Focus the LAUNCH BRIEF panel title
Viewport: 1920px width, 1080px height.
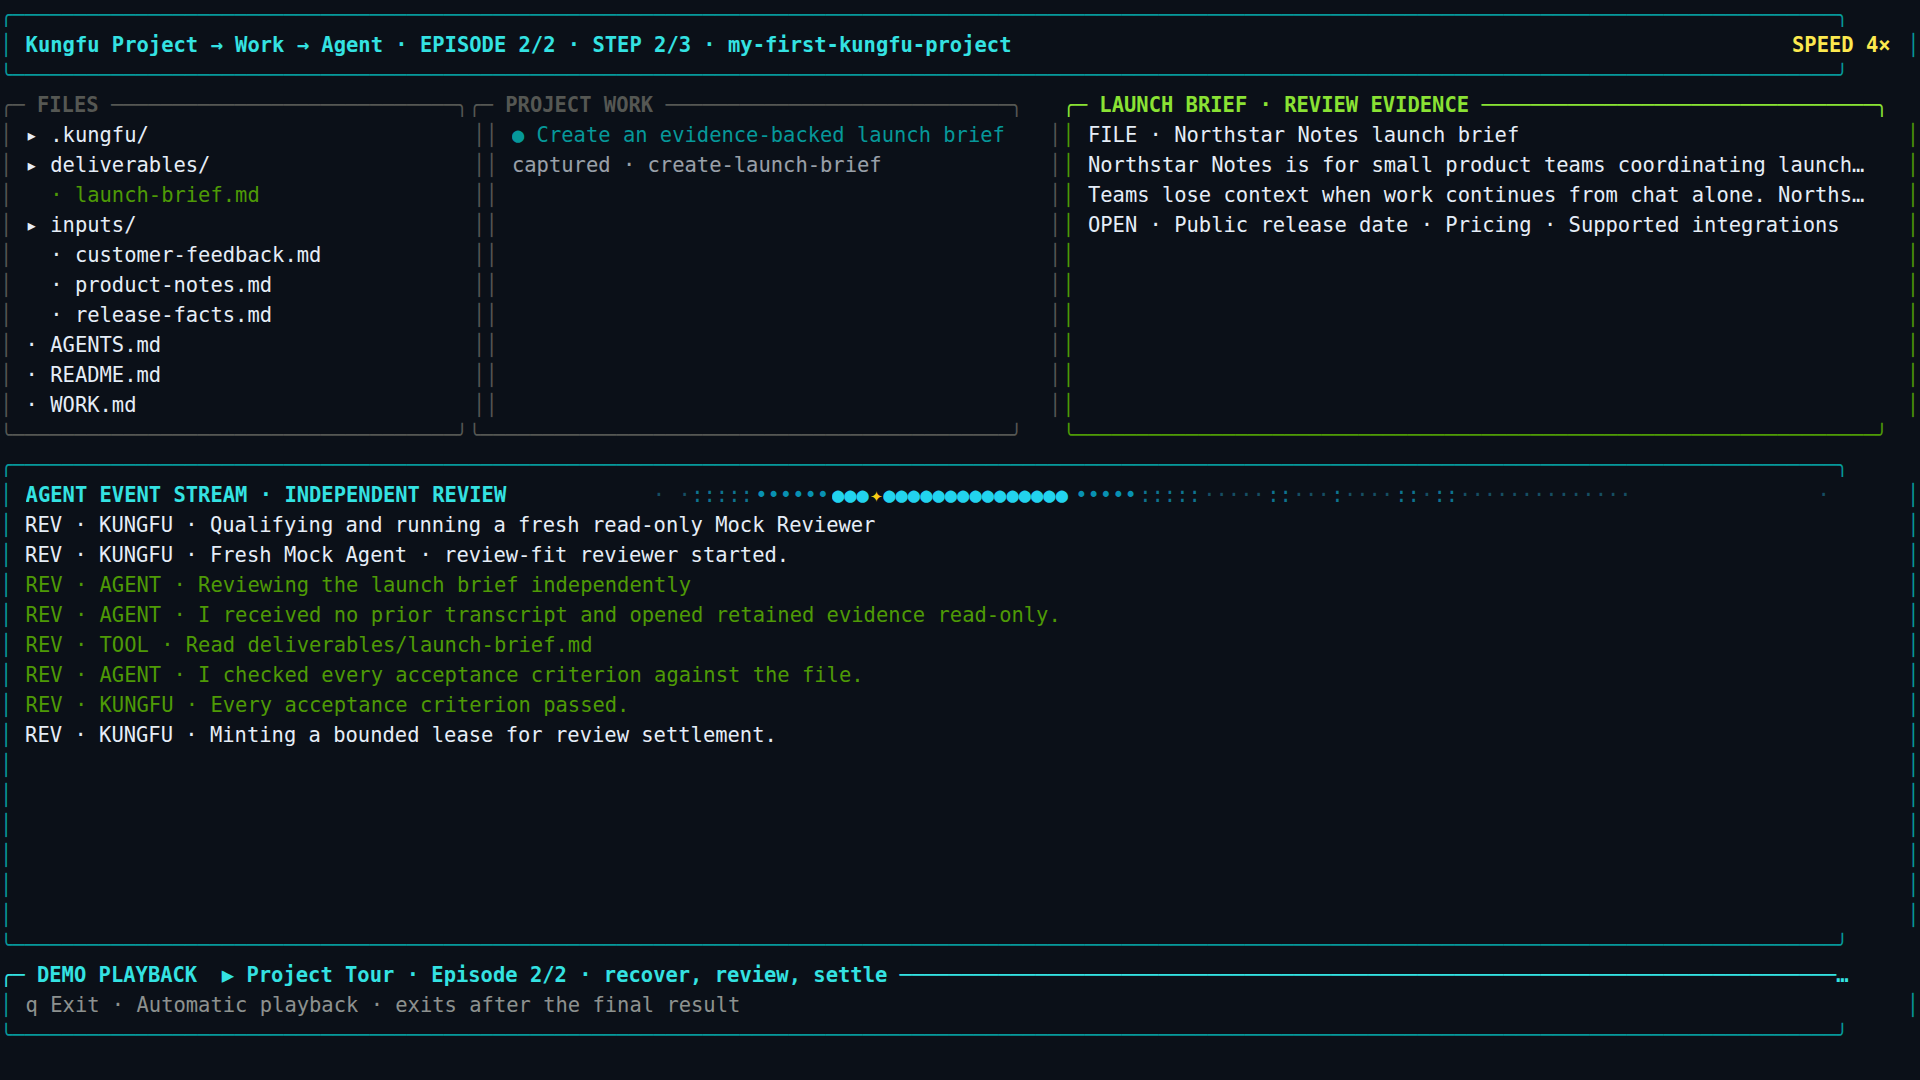click(x=1173, y=105)
